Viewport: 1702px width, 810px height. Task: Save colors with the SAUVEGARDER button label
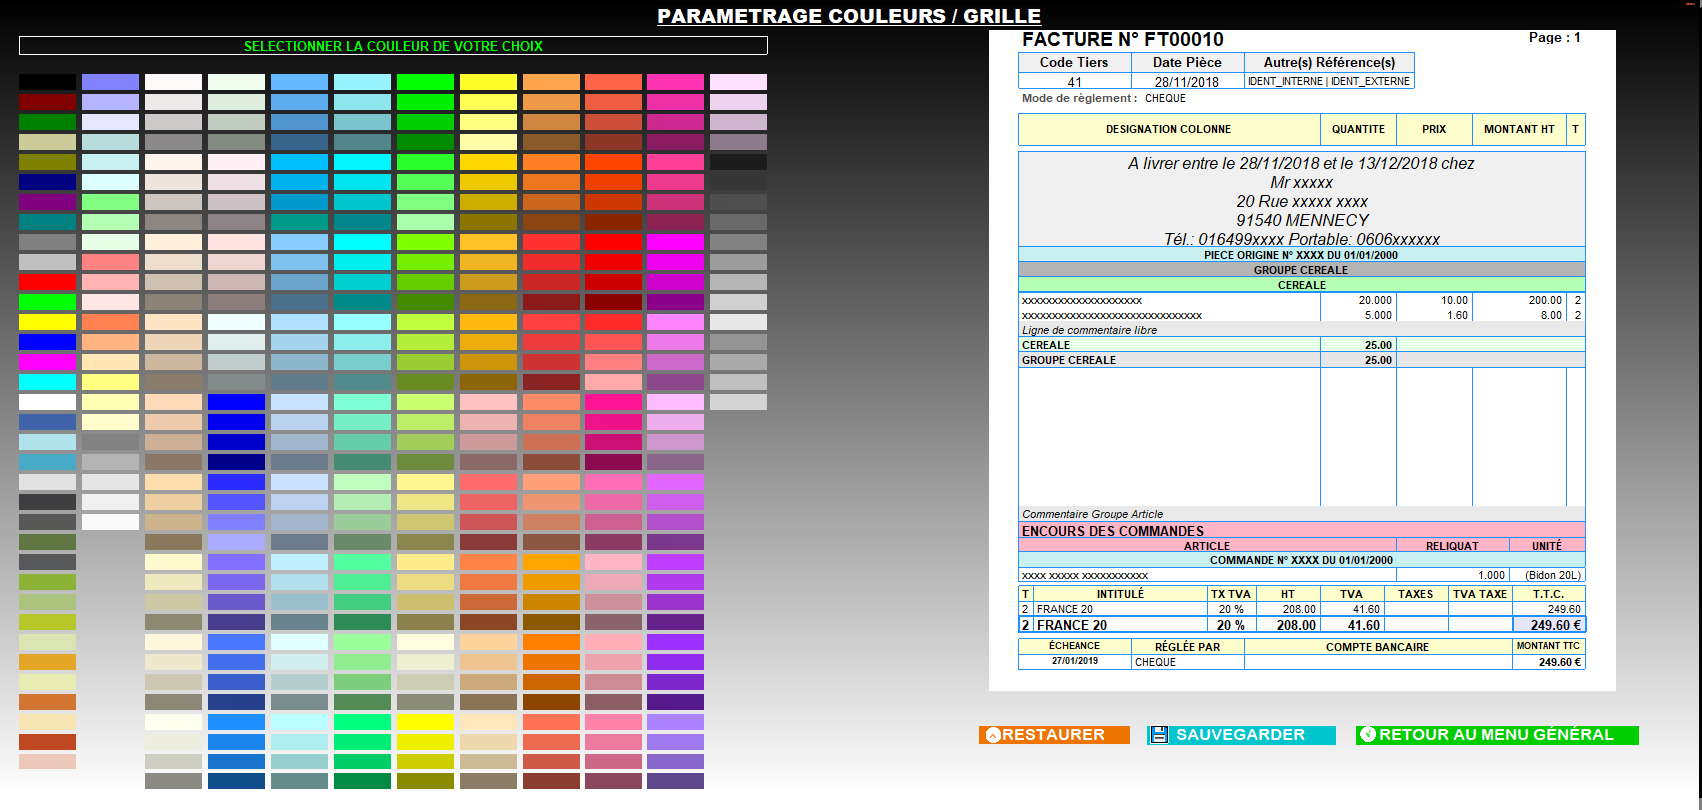click(1240, 735)
